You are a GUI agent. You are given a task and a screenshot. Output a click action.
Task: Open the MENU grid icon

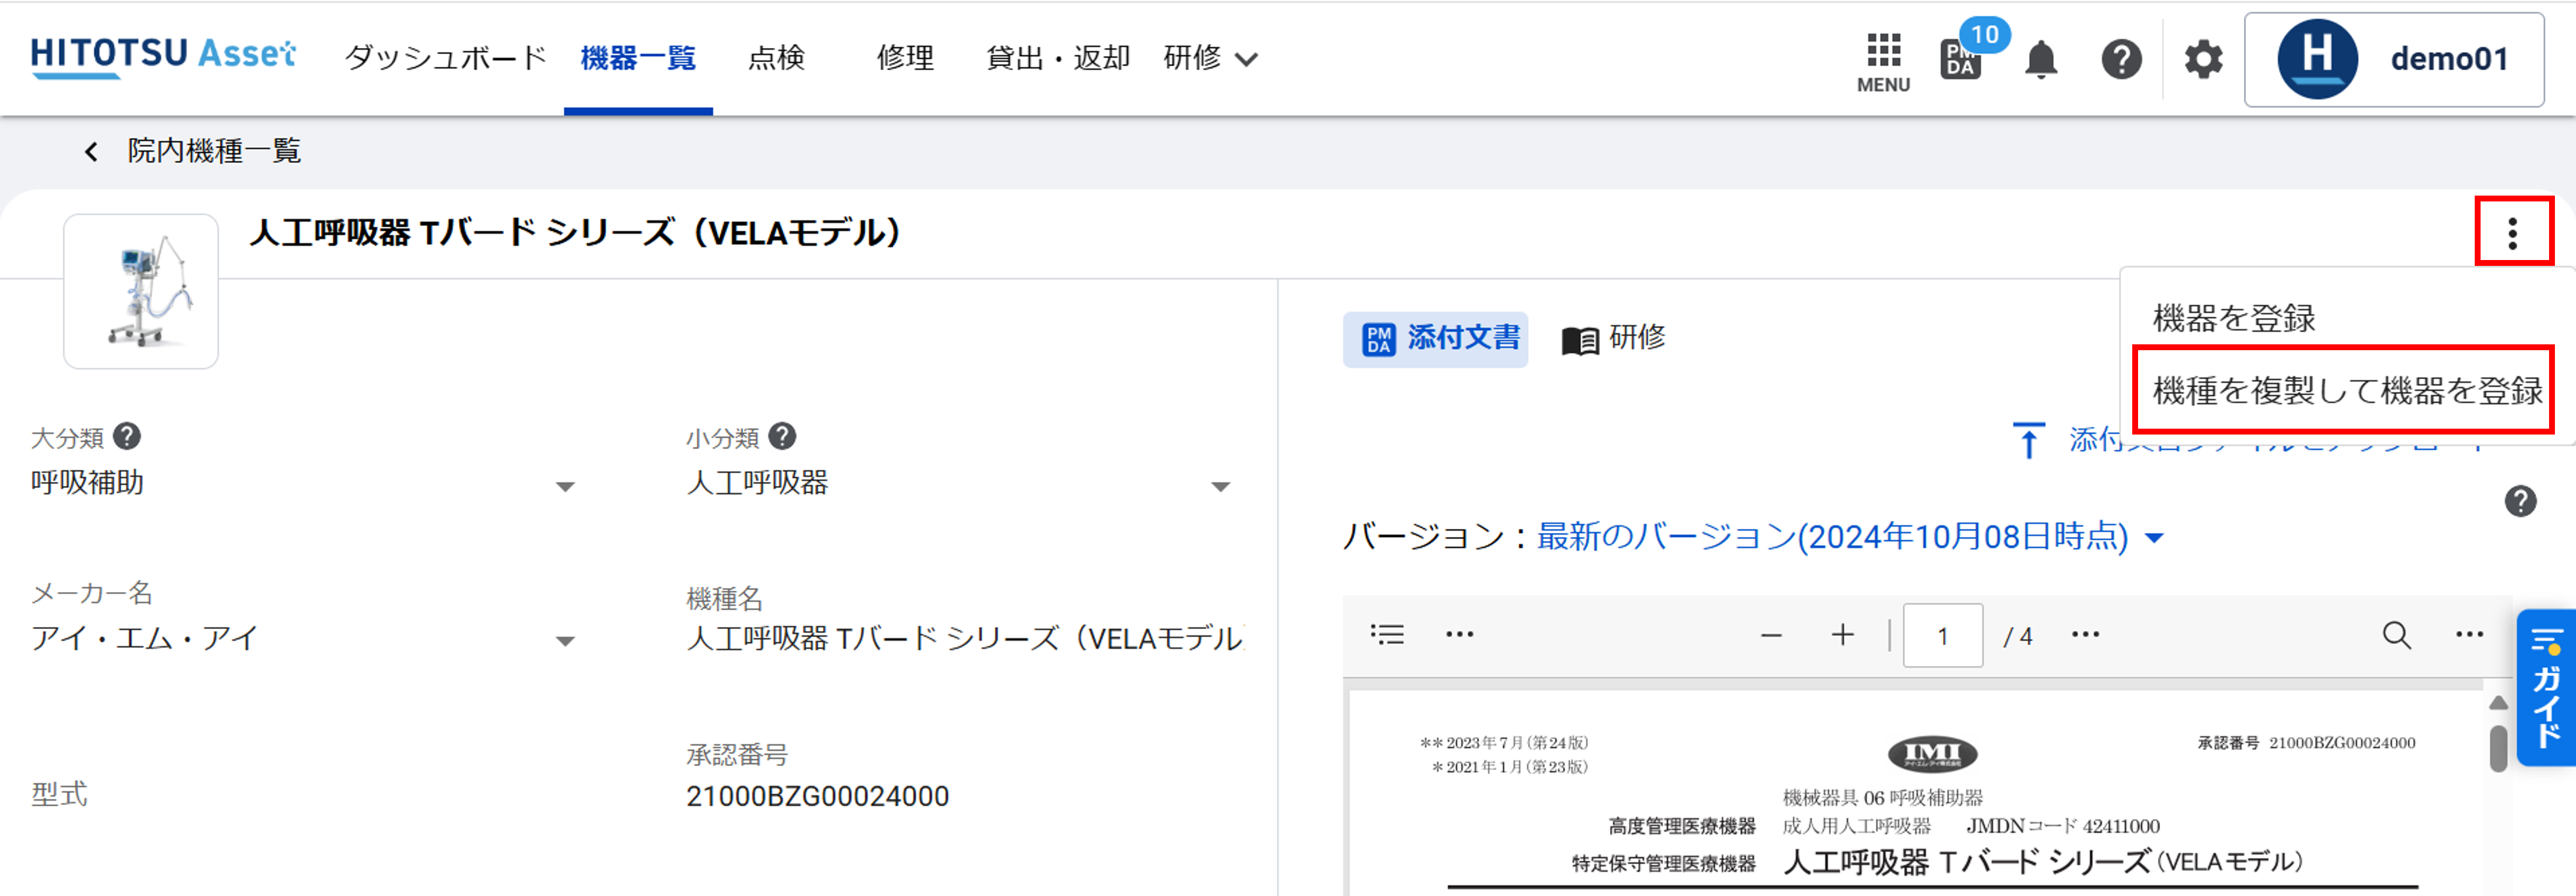(1883, 62)
